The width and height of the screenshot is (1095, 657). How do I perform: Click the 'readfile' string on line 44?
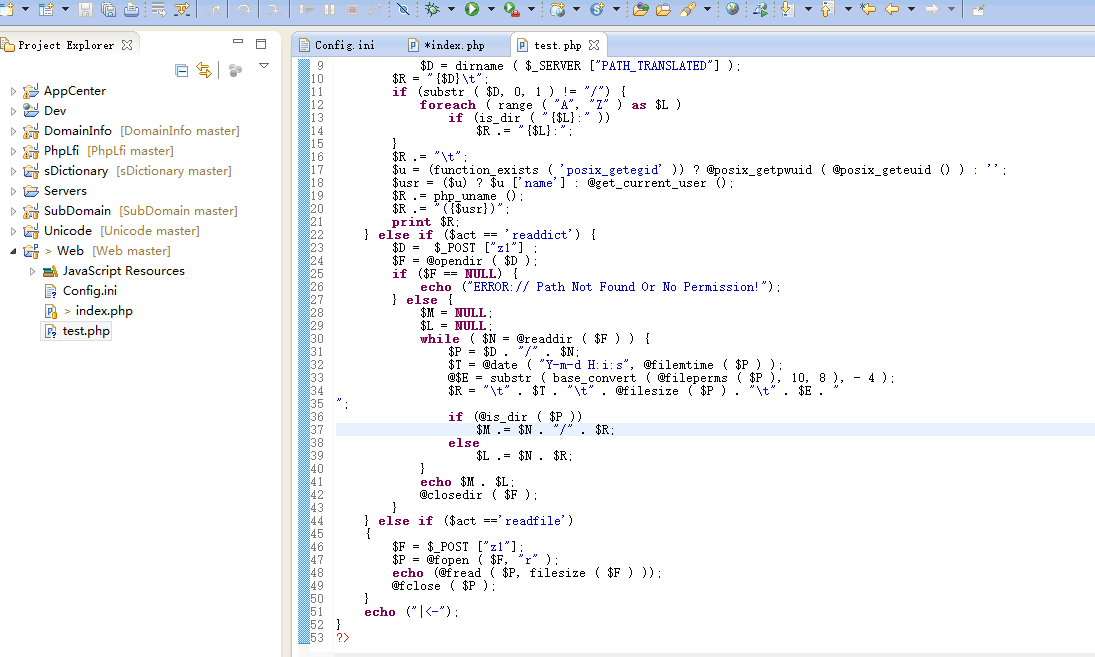point(536,521)
